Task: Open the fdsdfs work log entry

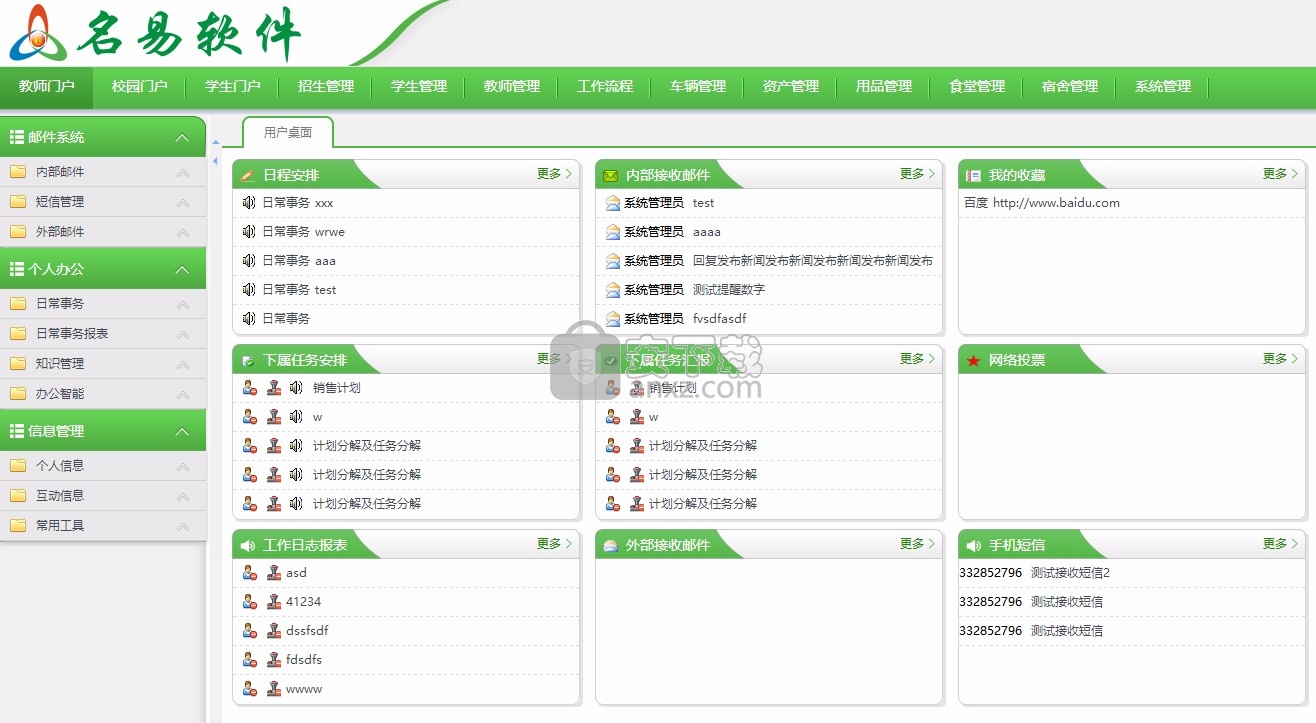Action: (x=304, y=660)
